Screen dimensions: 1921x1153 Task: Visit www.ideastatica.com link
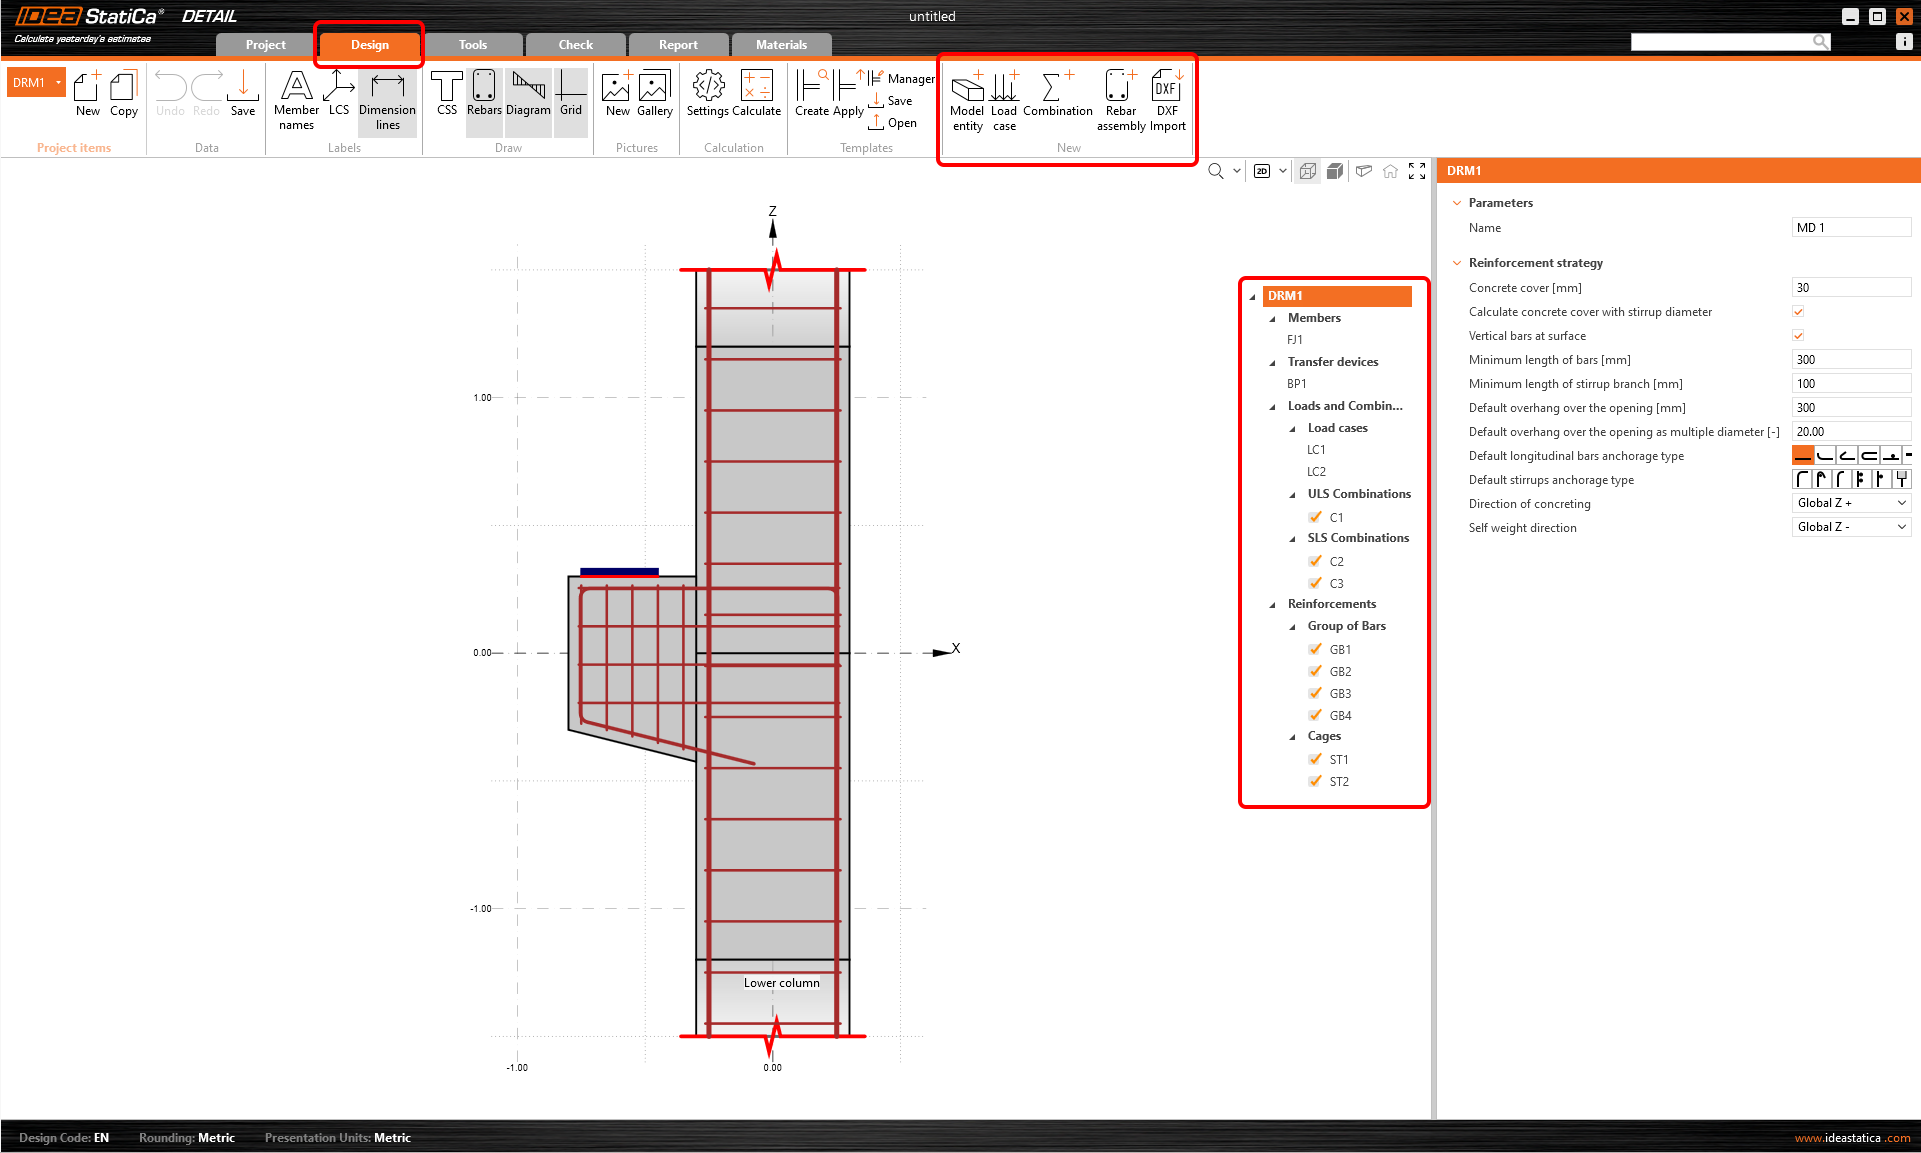(x=1852, y=1138)
